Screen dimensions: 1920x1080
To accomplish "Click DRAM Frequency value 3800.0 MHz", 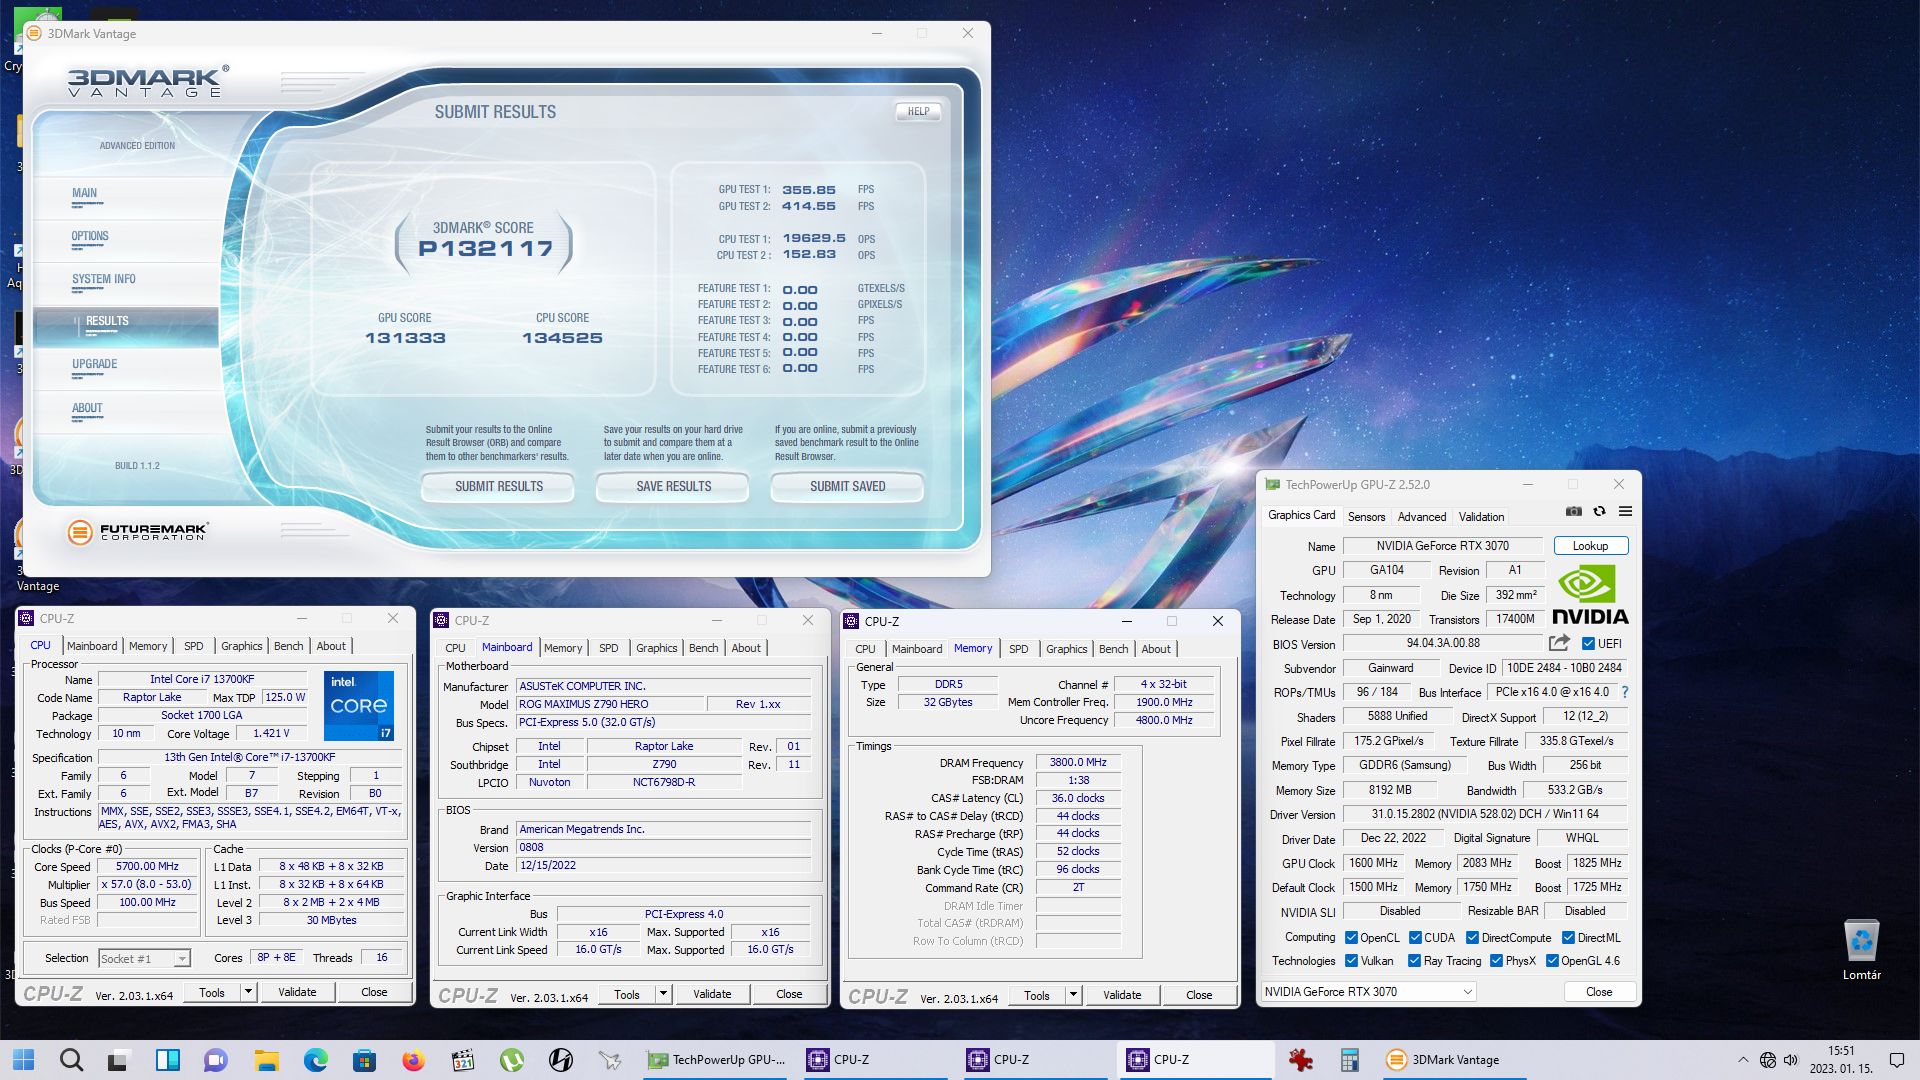I will (1078, 763).
